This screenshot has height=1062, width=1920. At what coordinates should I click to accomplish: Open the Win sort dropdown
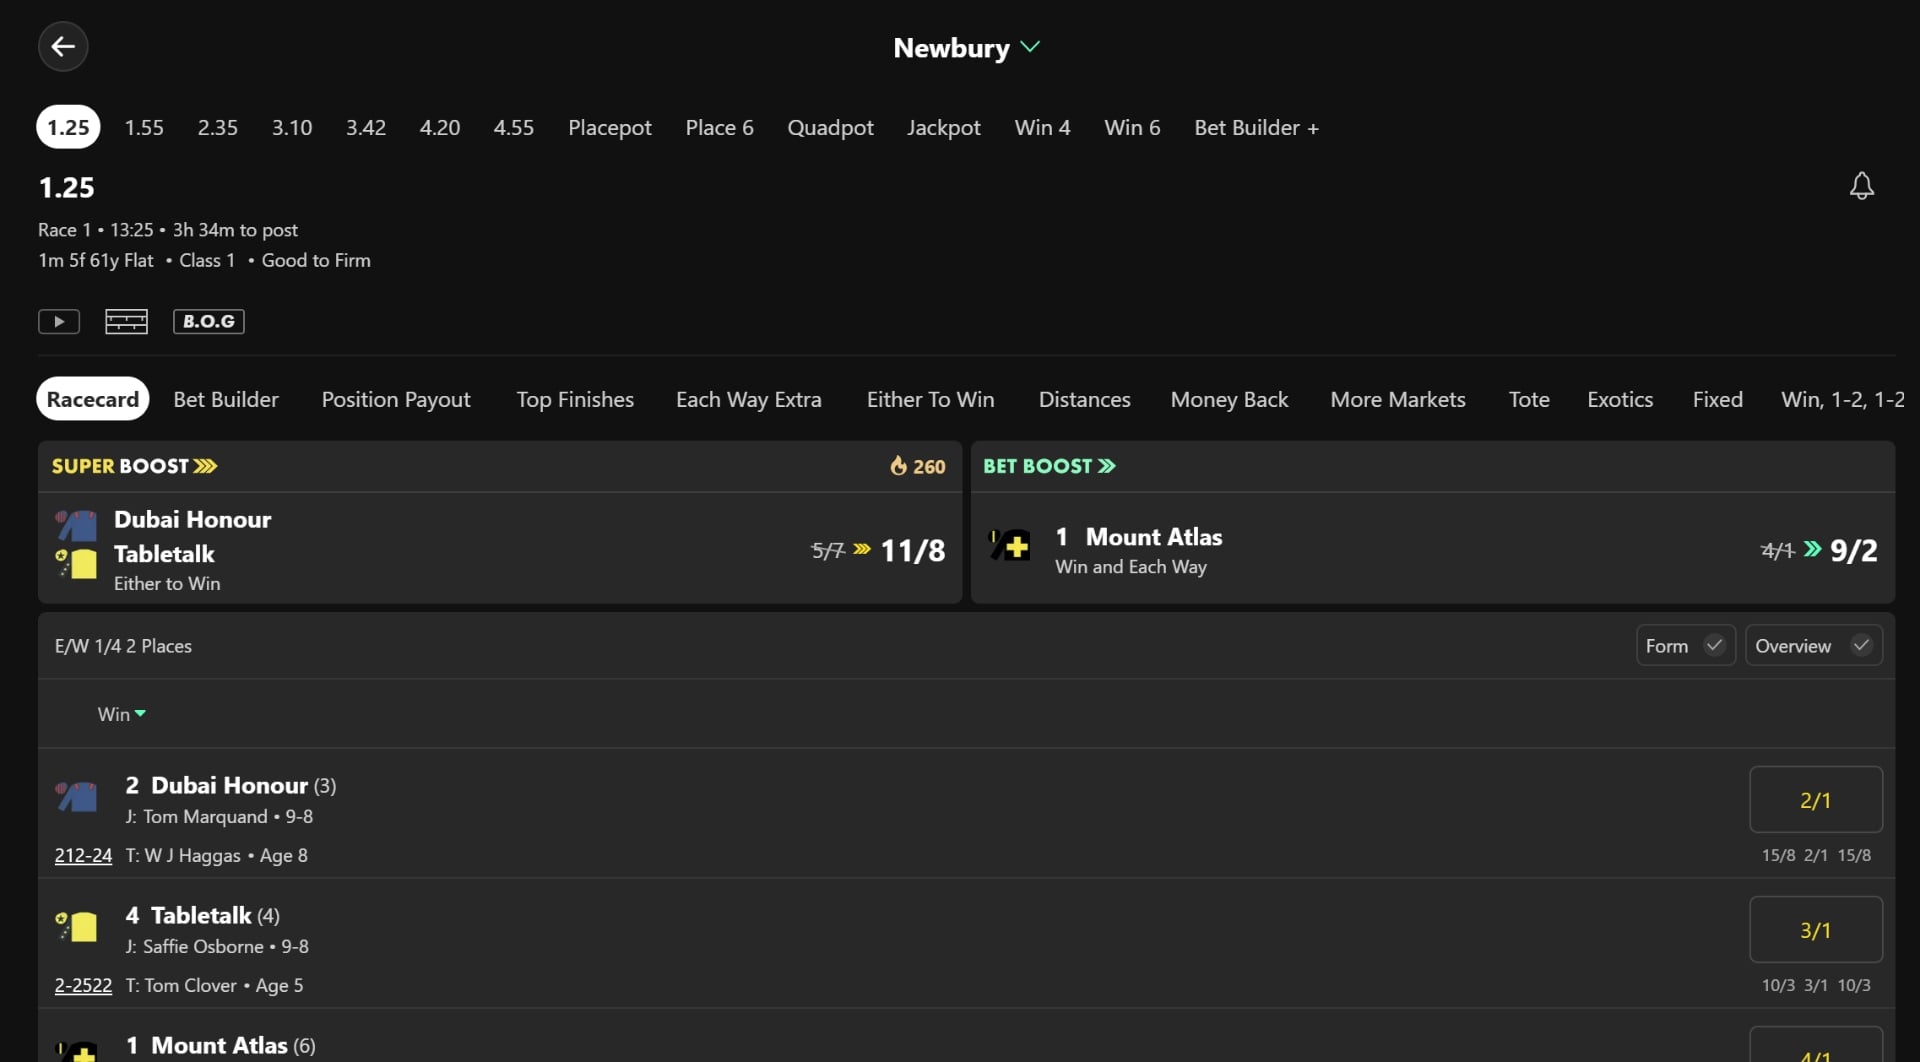[122, 714]
